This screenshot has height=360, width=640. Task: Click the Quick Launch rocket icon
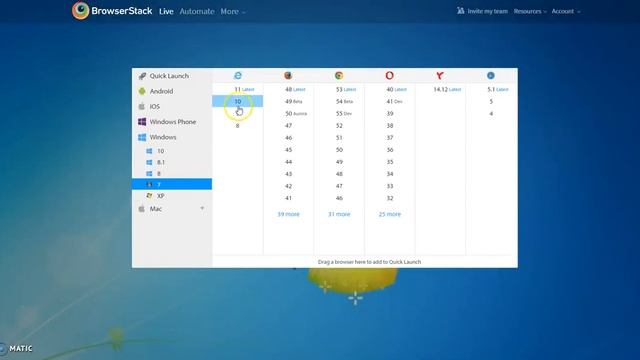(x=142, y=76)
